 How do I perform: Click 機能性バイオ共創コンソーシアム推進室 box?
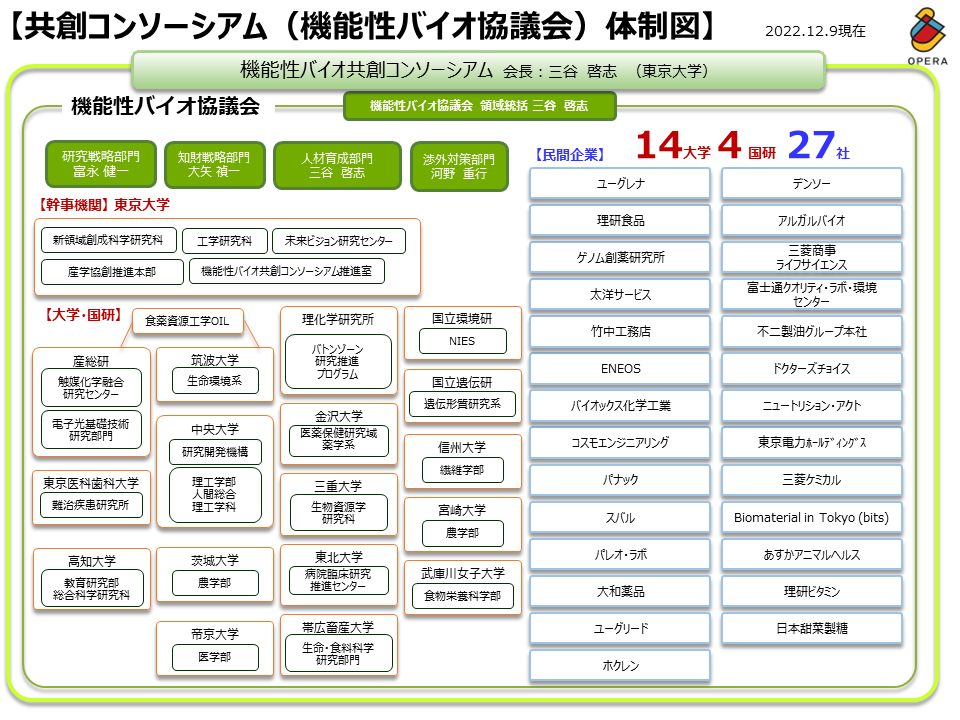pos(287,271)
